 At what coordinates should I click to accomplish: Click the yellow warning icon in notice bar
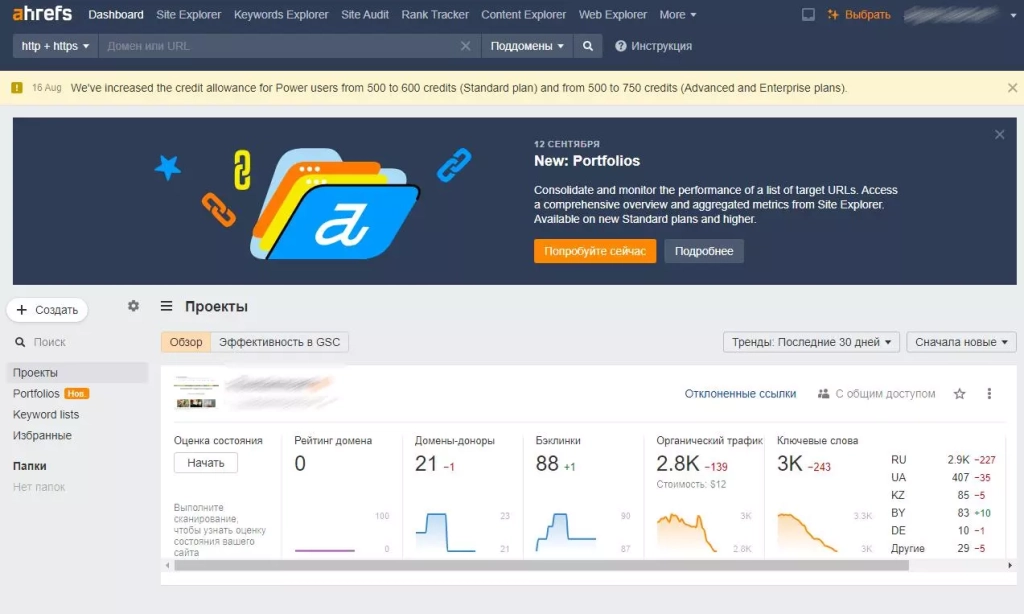click(17, 88)
